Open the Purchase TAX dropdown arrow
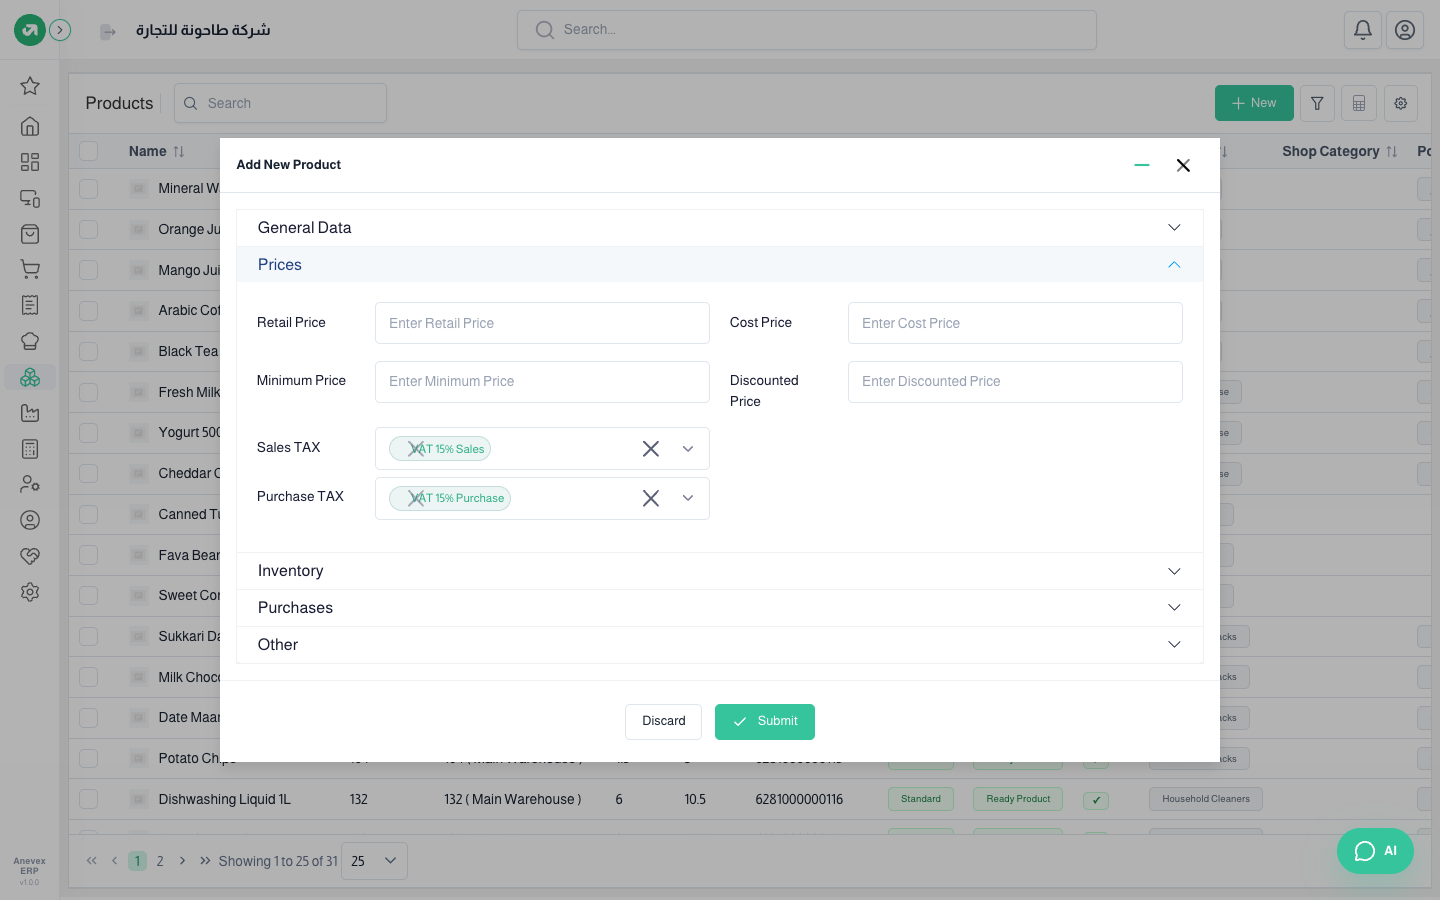 [x=688, y=498]
